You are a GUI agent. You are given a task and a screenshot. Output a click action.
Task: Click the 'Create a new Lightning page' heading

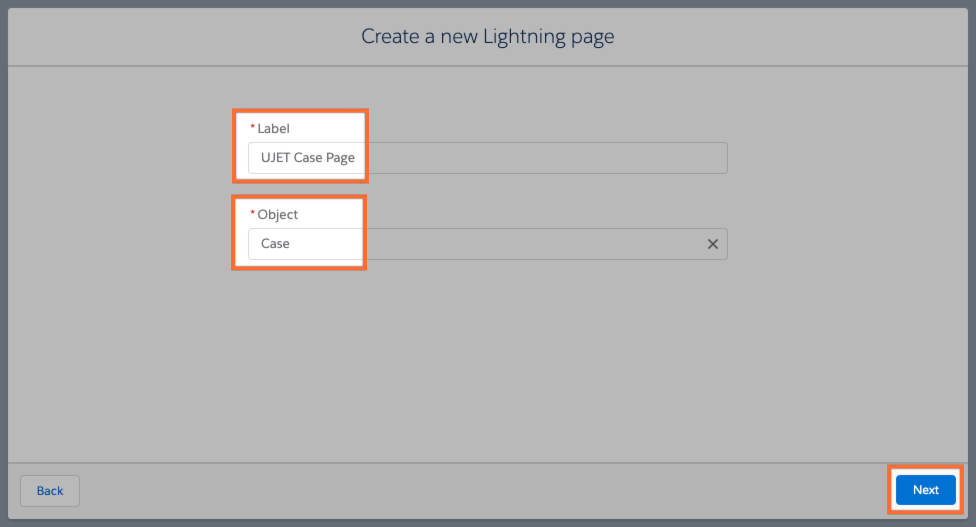pos(487,37)
